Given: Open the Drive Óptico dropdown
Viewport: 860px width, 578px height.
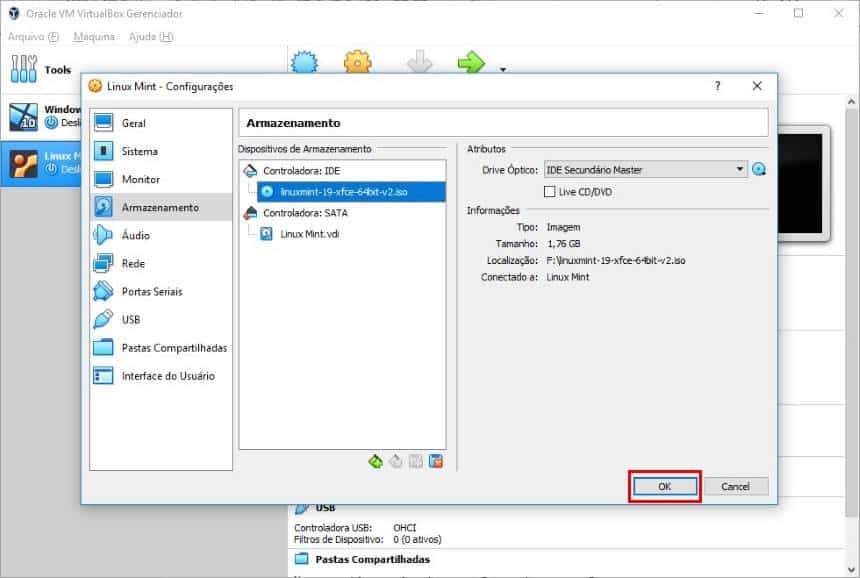Looking at the screenshot, I should coord(645,169).
